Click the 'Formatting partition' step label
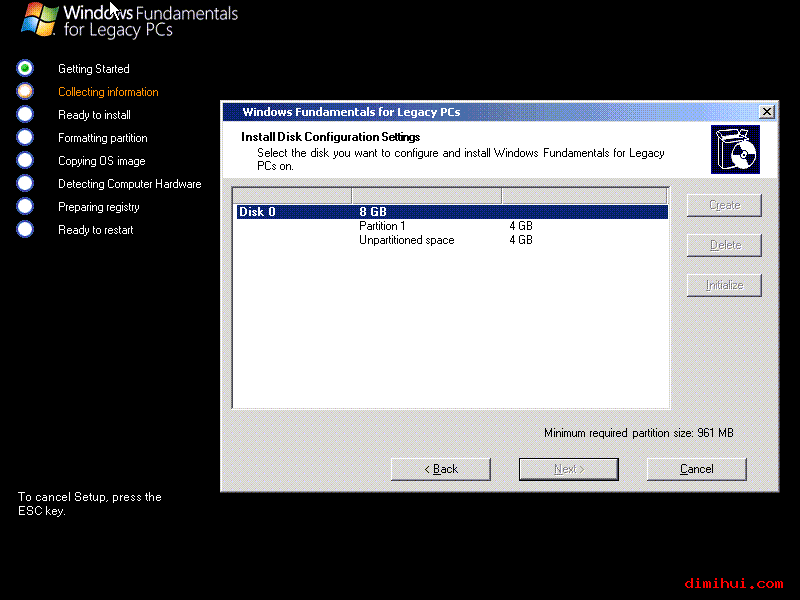 pos(103,138)
